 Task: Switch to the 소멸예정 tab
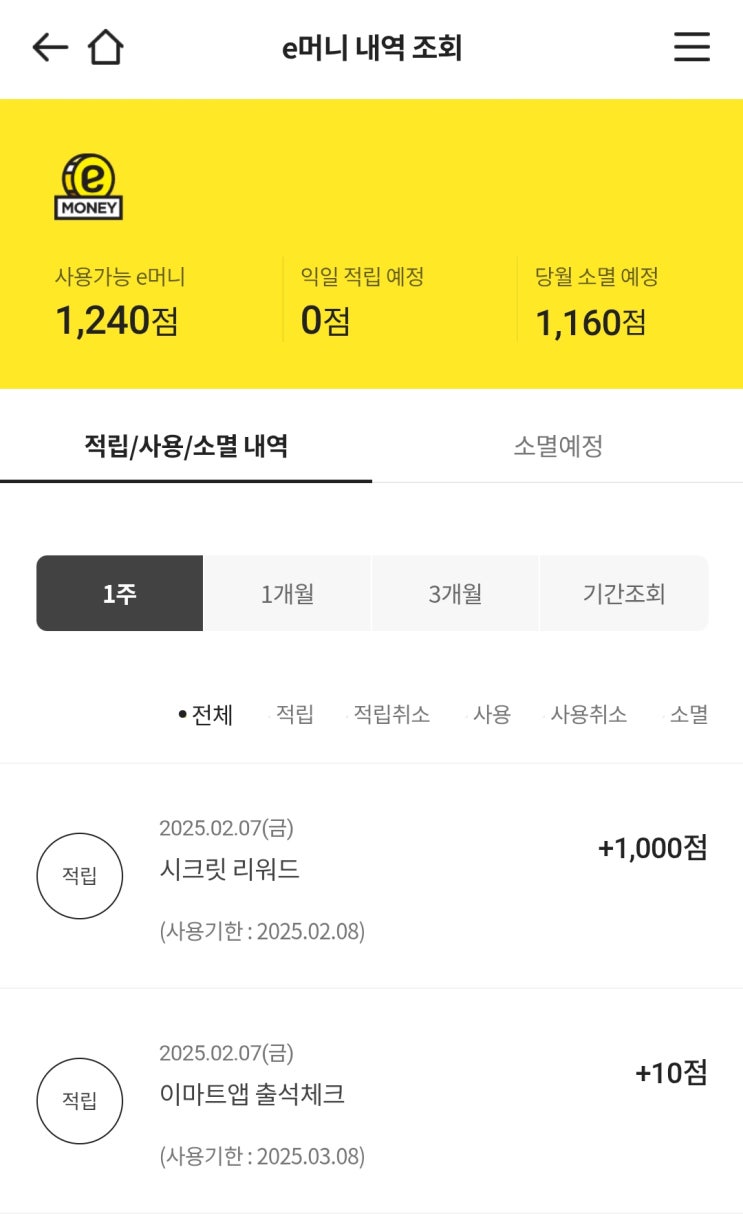tap(558, 446)
